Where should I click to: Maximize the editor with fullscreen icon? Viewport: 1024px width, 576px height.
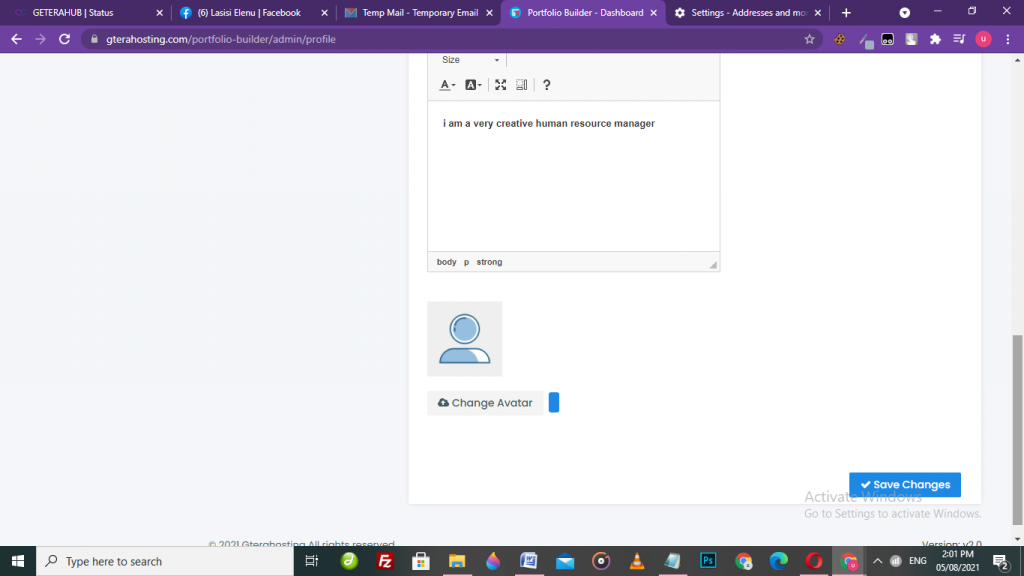coord(500,85)
